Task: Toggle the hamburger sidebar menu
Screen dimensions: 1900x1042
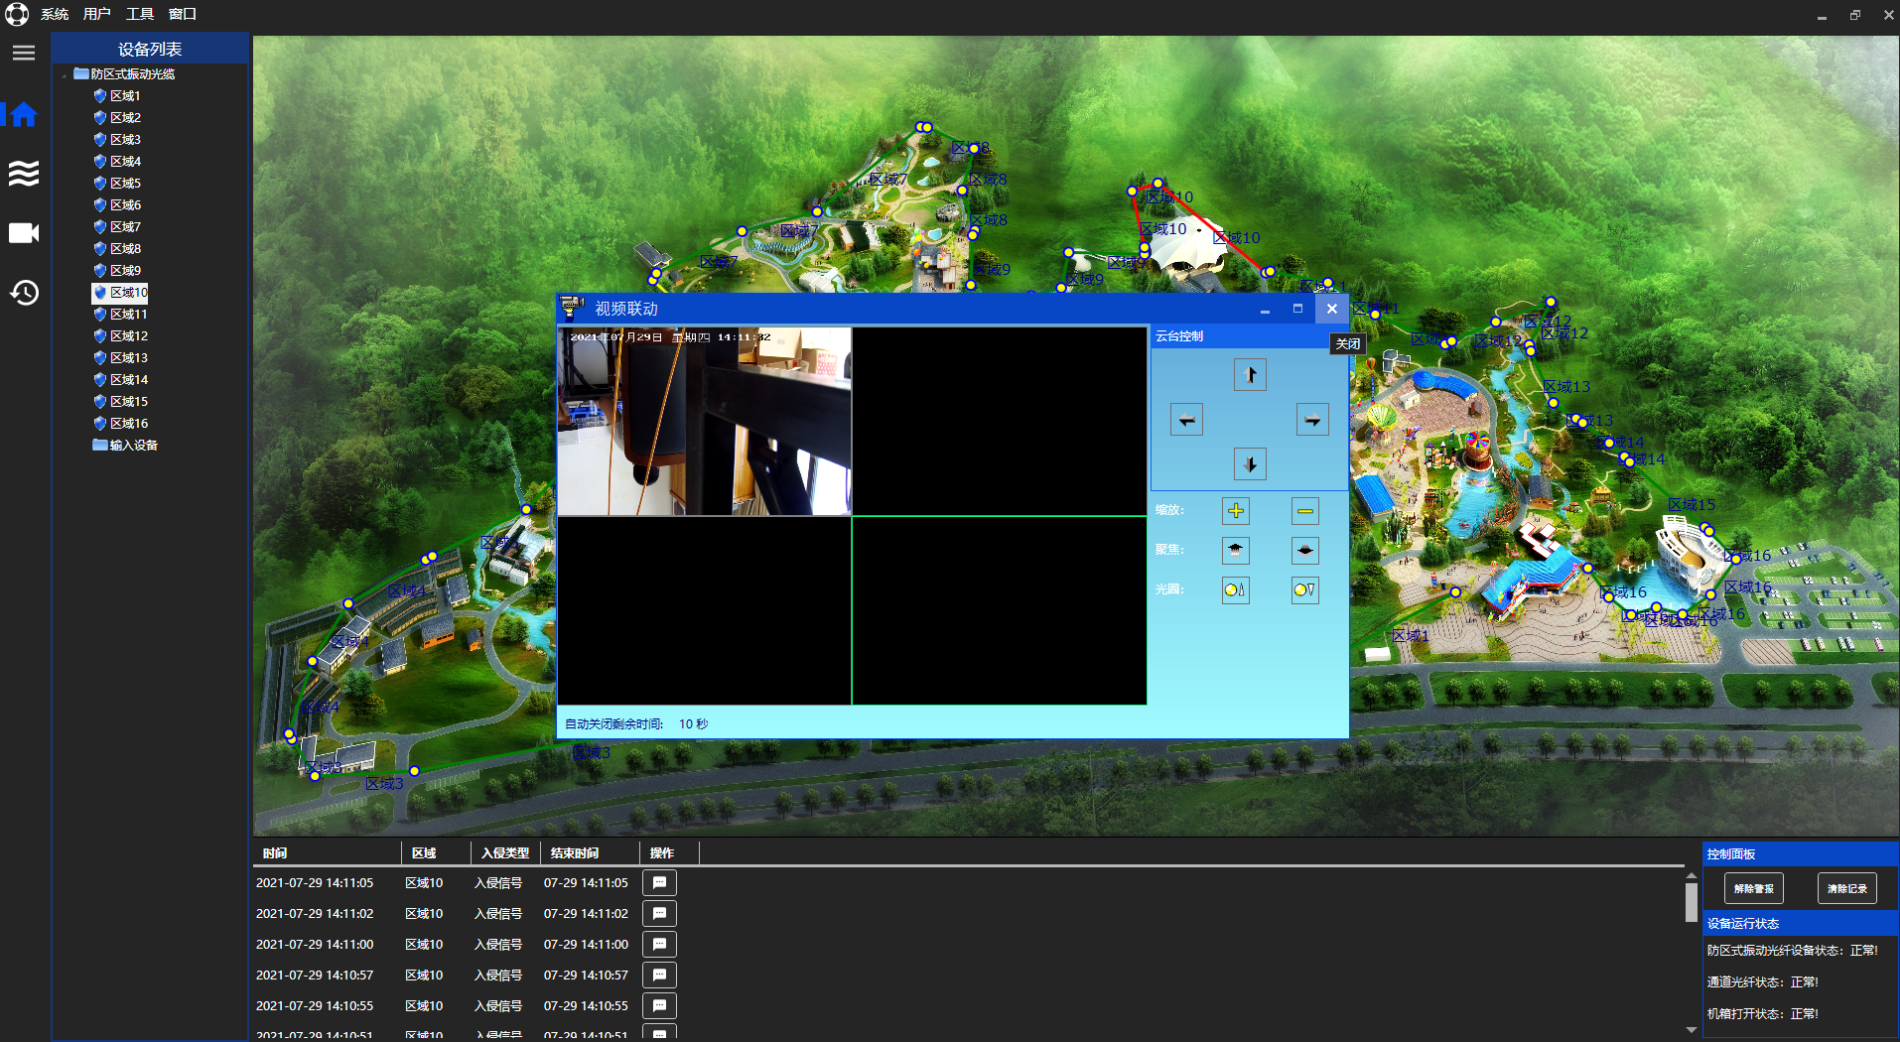Action: (24, 53)
